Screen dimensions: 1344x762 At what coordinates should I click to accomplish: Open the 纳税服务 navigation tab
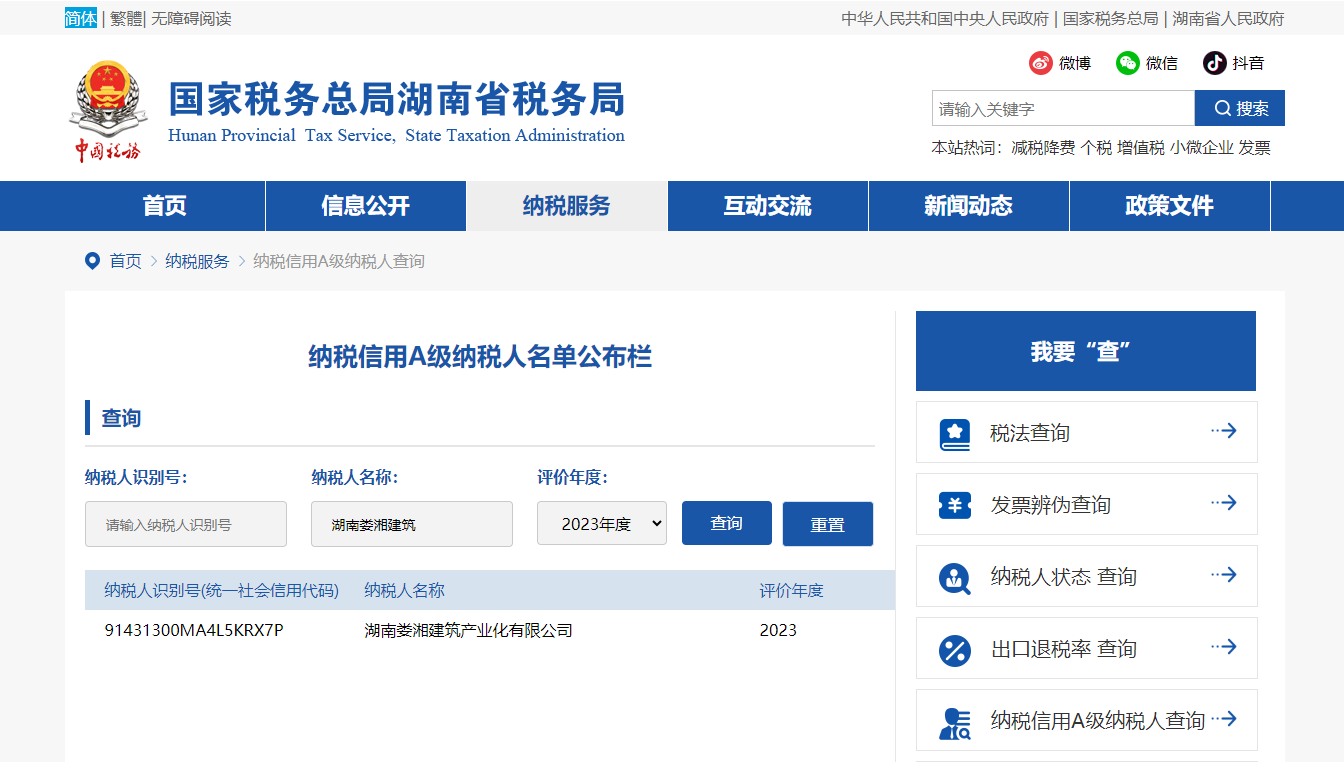[566, 206]
